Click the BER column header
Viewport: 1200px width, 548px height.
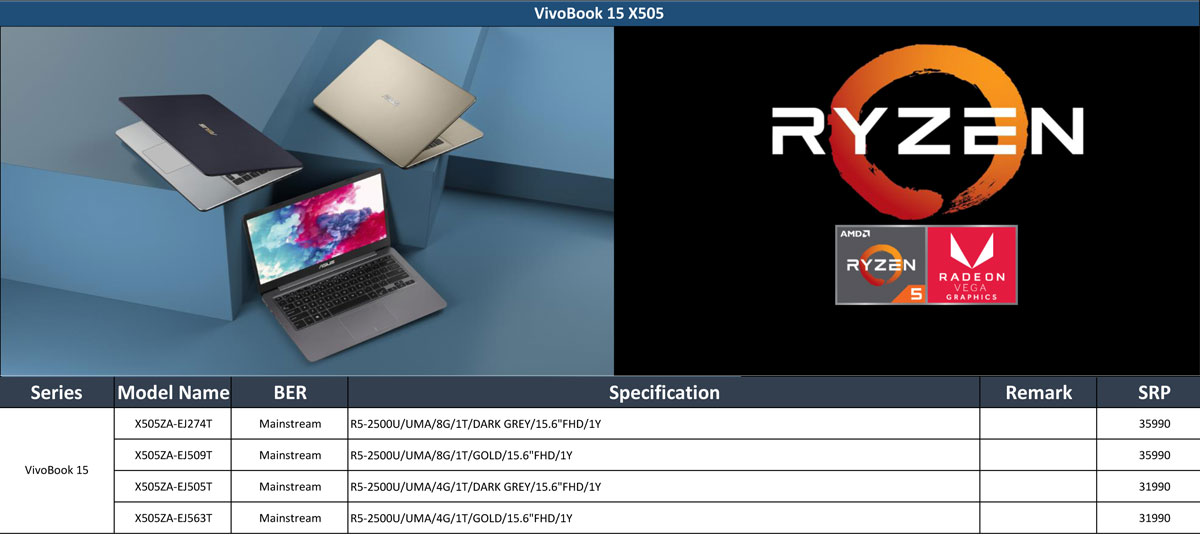(289, 392)
